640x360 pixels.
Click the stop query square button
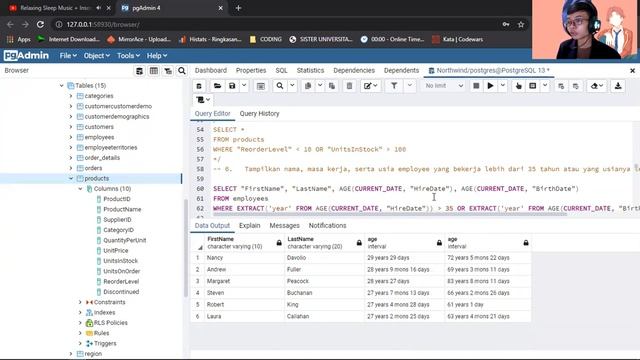click(476, 86)
